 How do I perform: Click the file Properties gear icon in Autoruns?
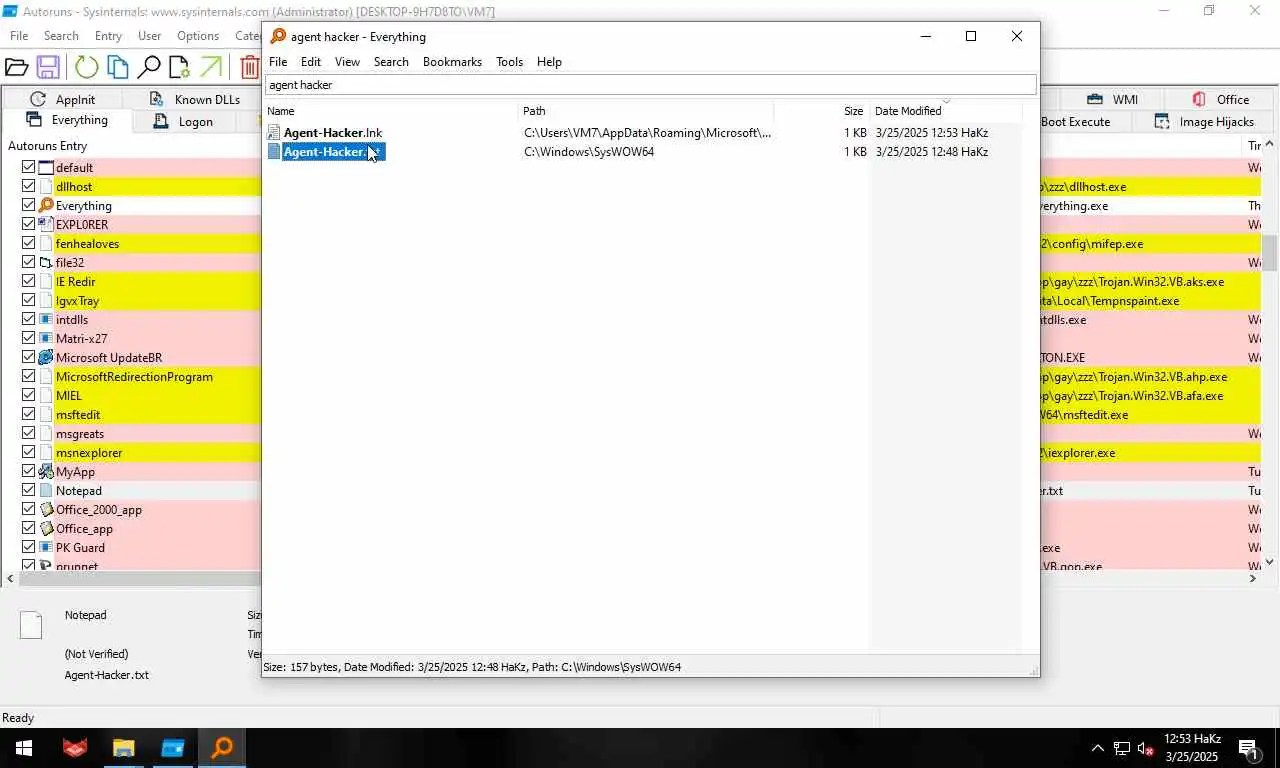pyautogui.click(x=179, y=68)
